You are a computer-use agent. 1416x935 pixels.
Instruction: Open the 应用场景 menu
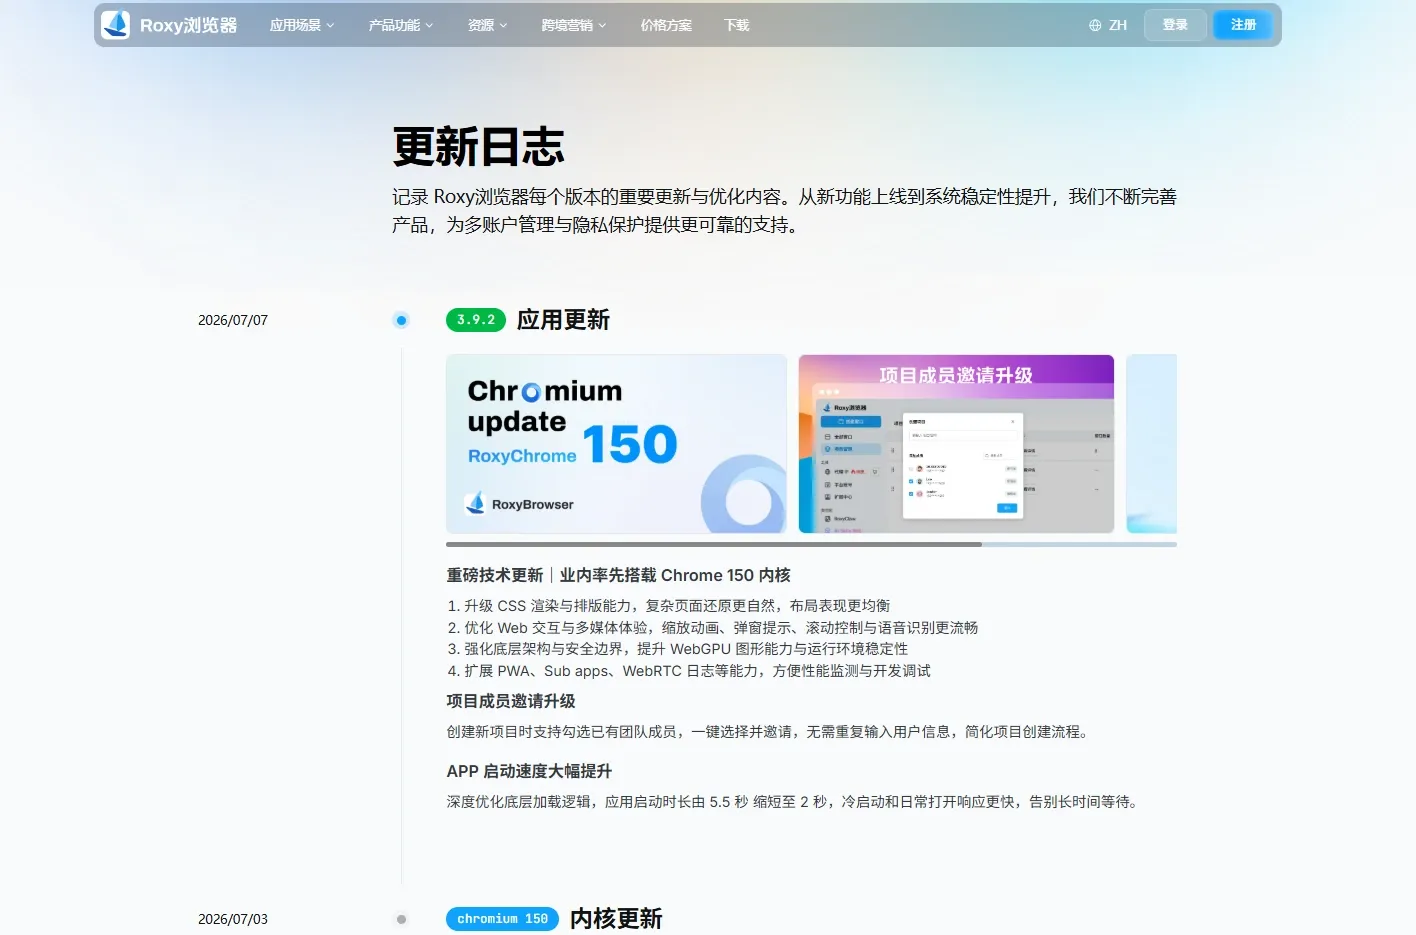pyautogui.click(x=302, y=25)
